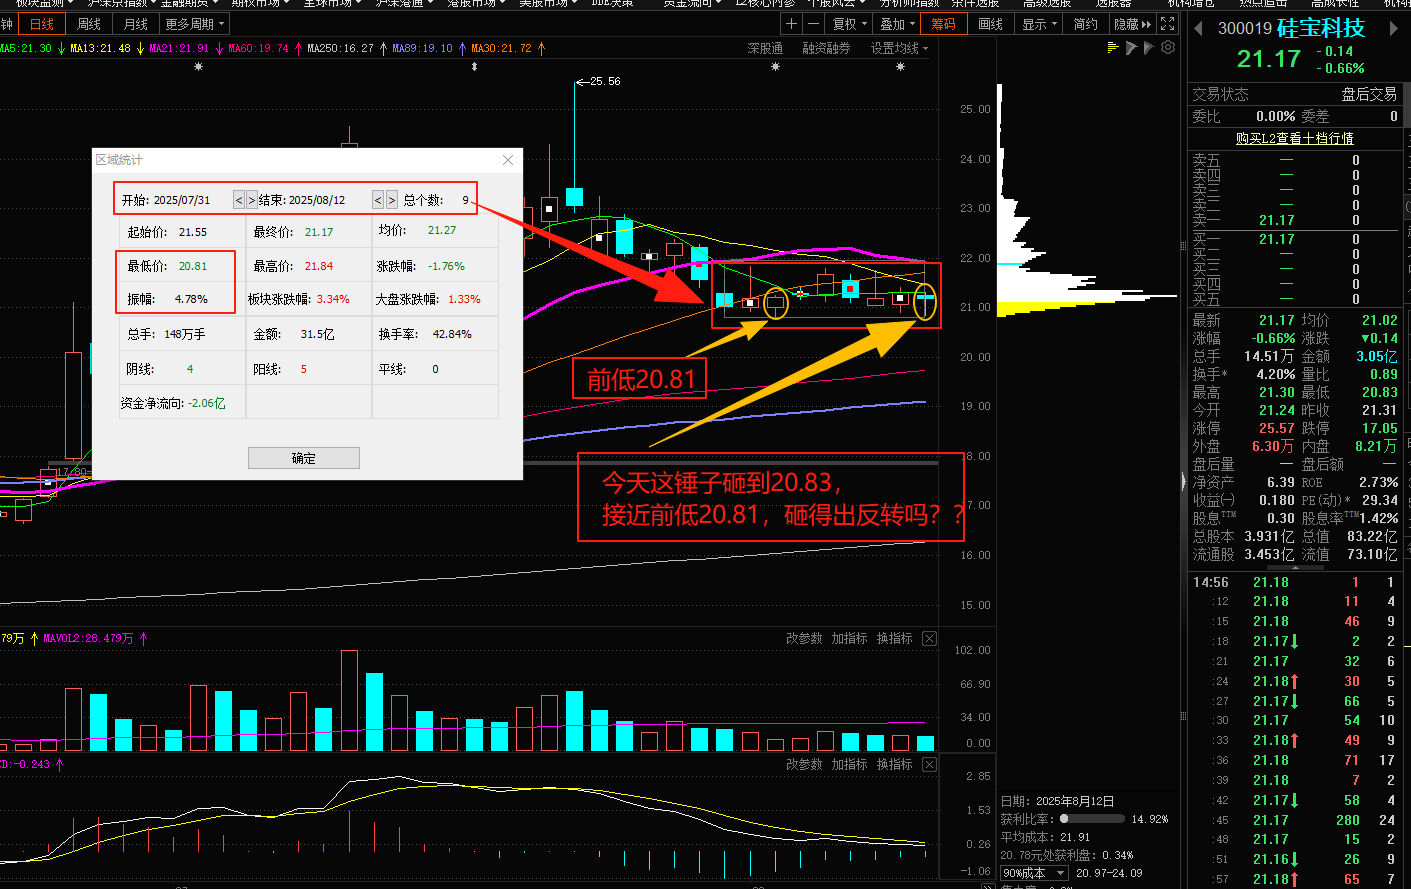Click the panel splitter handle beside quote panel

tap(1183, 482)
